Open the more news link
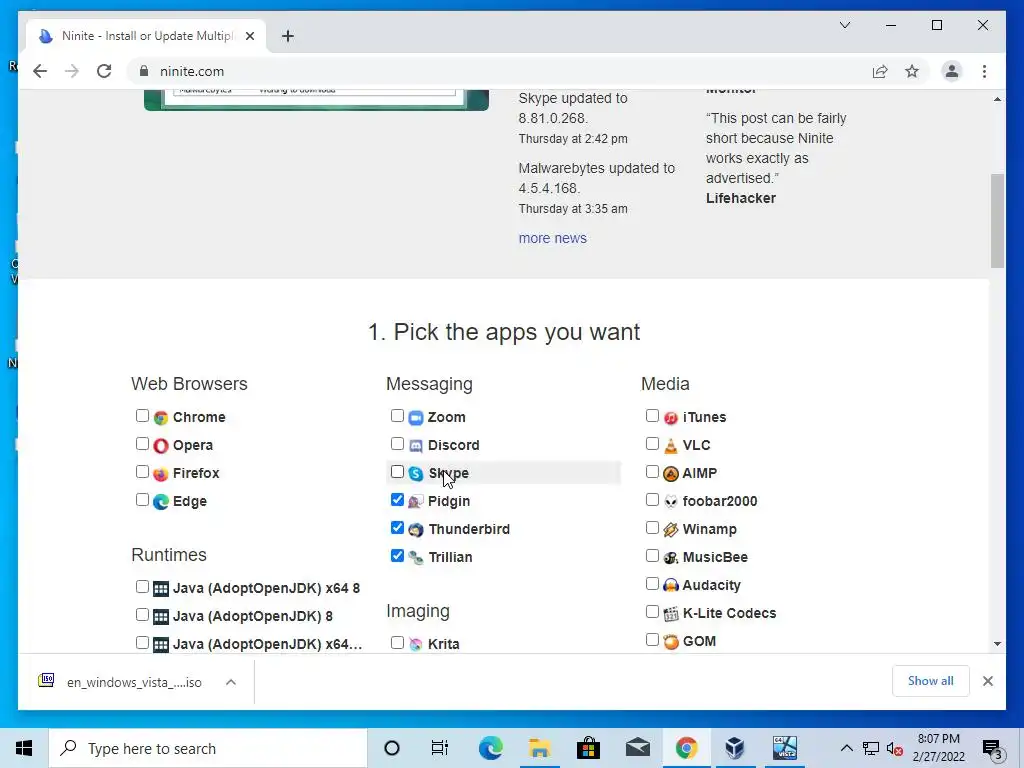This screenshot has height=768, width=1024. (552, 238)
